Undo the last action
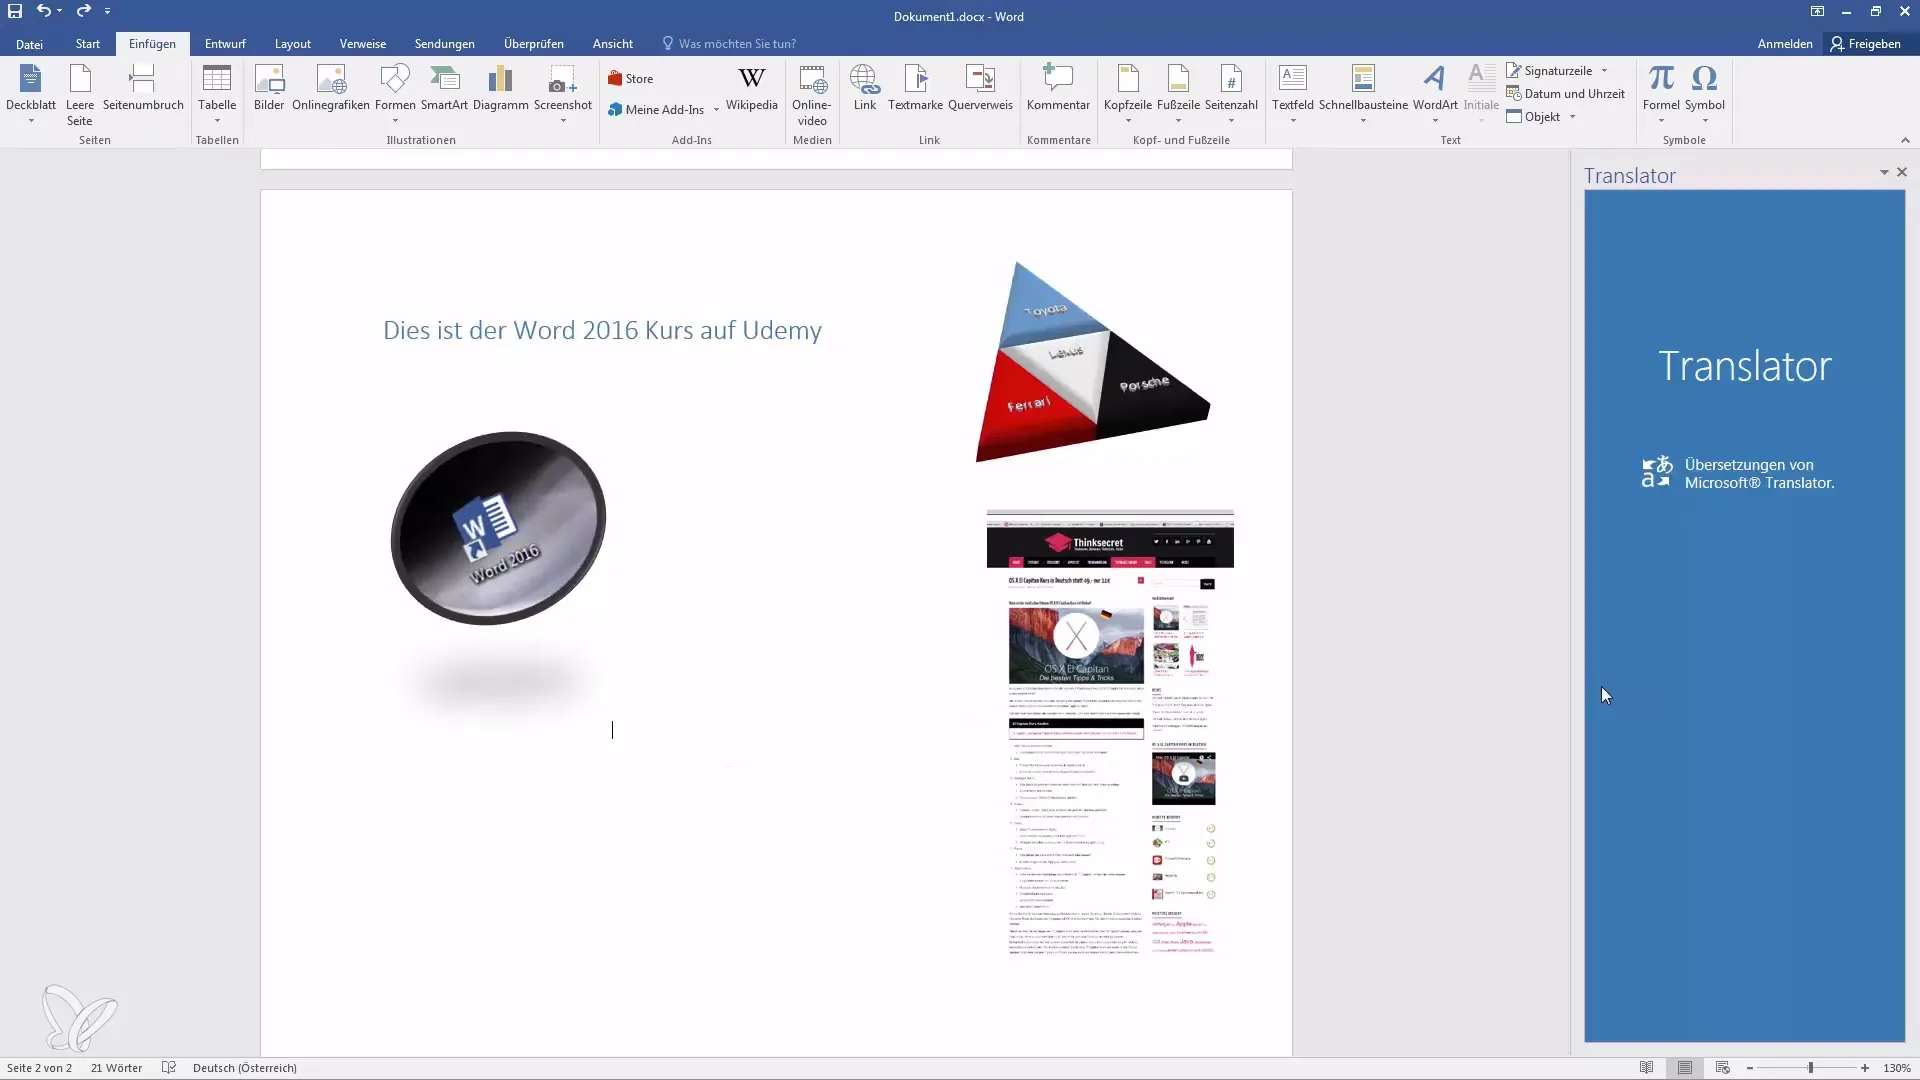Screen dimensions: 1920x1080 pyautogui.click(x=43, y=11)
